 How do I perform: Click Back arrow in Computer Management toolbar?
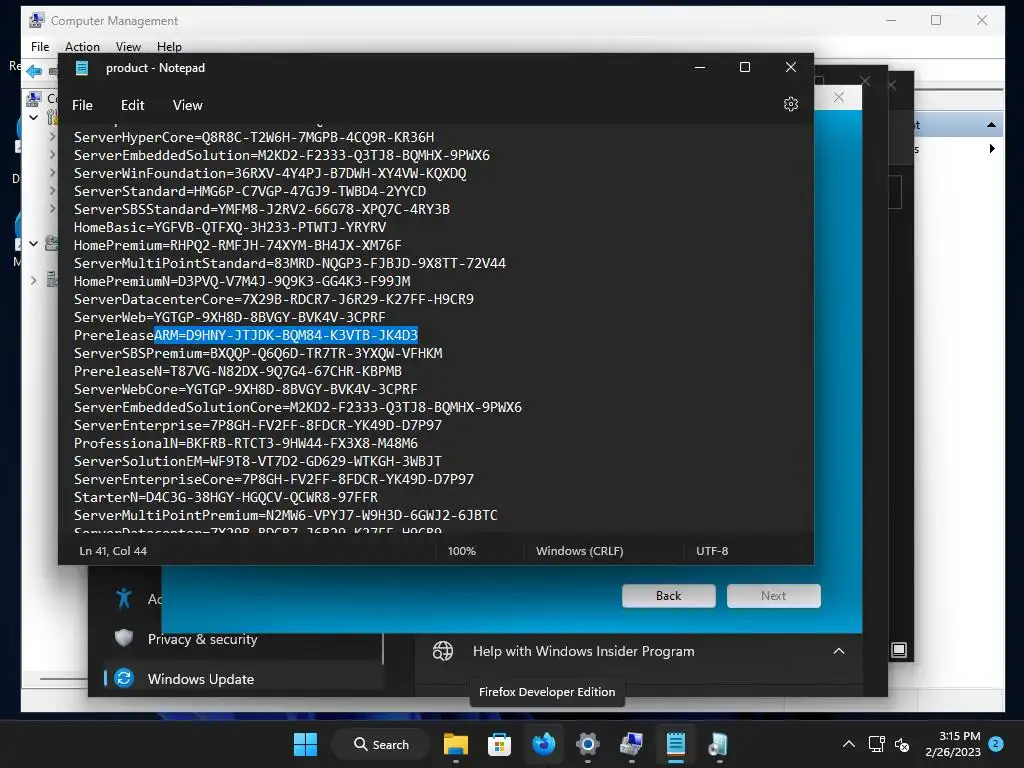35,71
